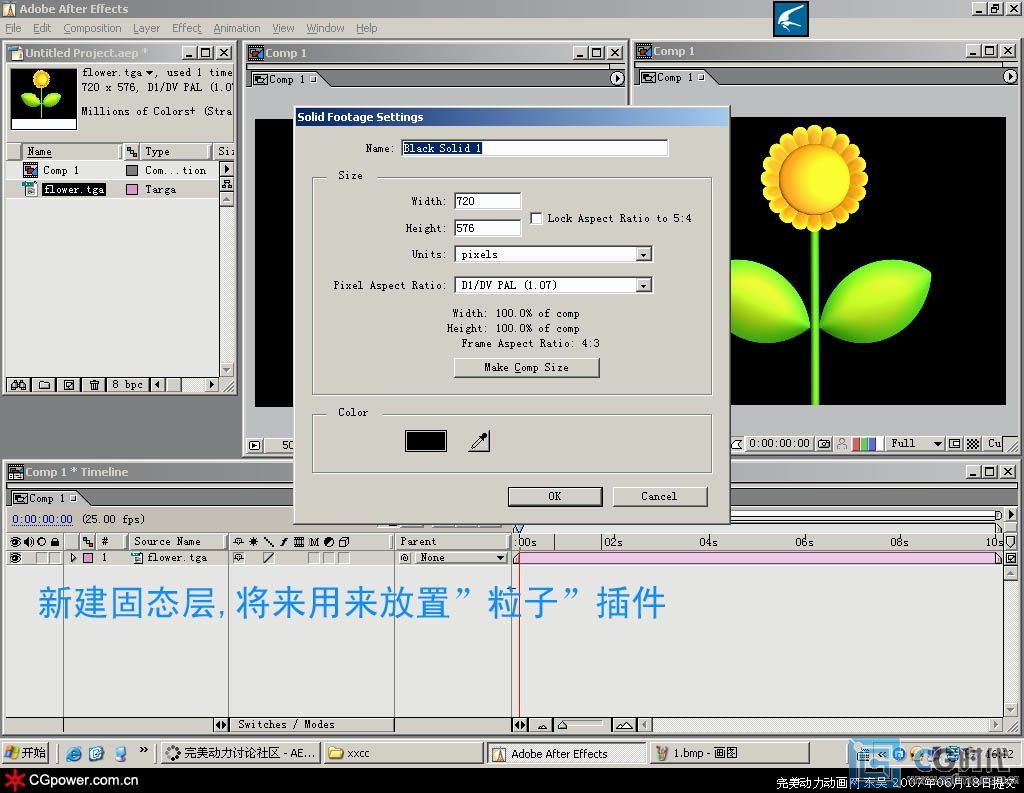Click the solid Name input field
The image size is (1024, 793).
pyautogui.click(x=534, y=148)
